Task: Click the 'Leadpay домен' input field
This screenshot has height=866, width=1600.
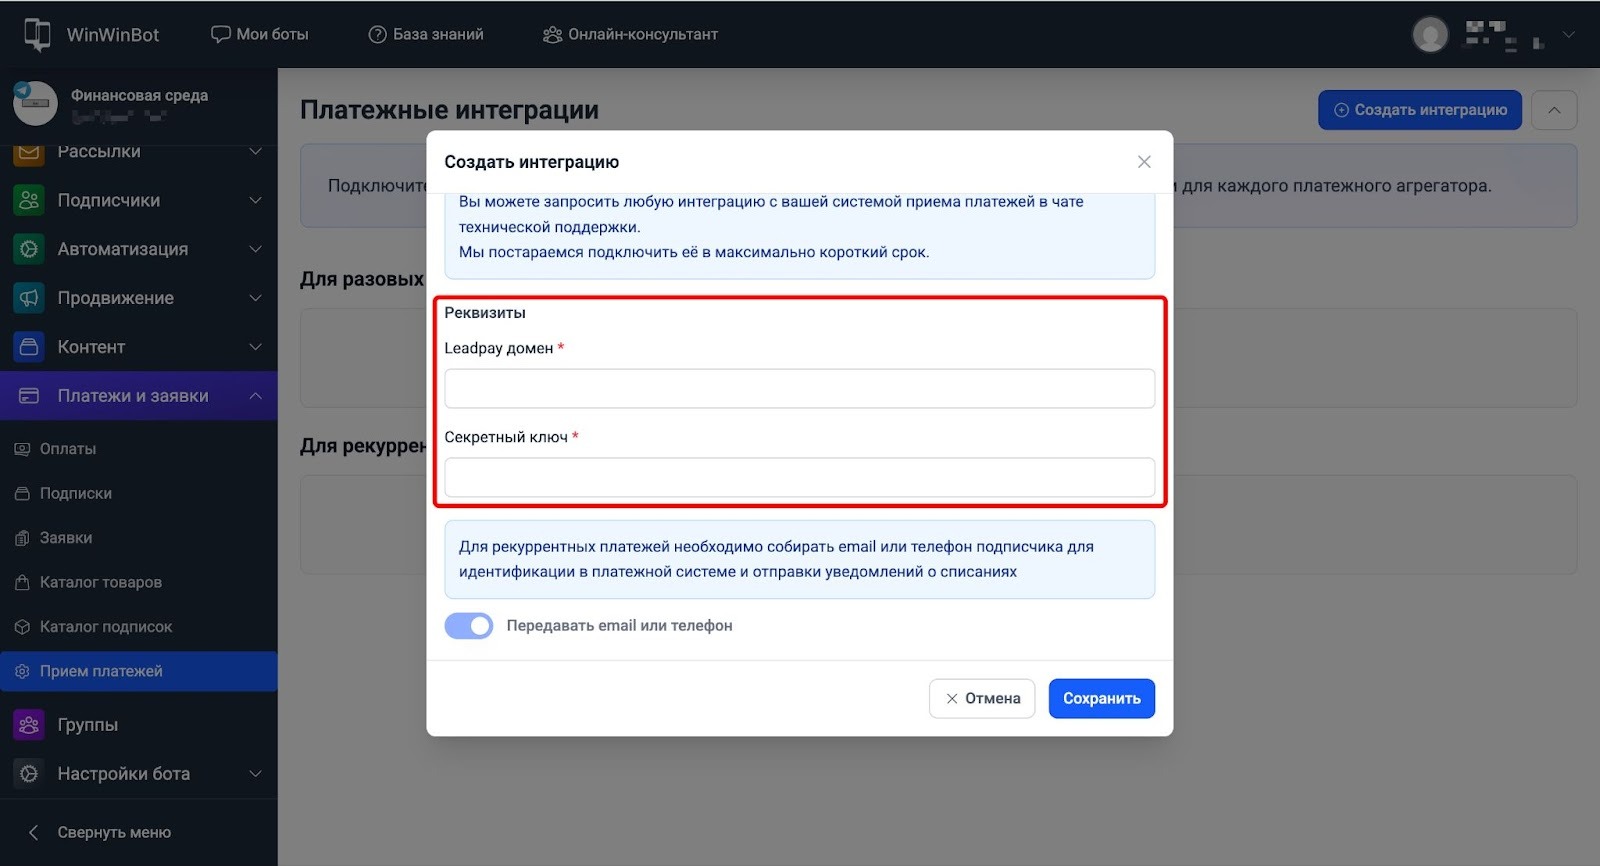Action: [x=799, y=389]
